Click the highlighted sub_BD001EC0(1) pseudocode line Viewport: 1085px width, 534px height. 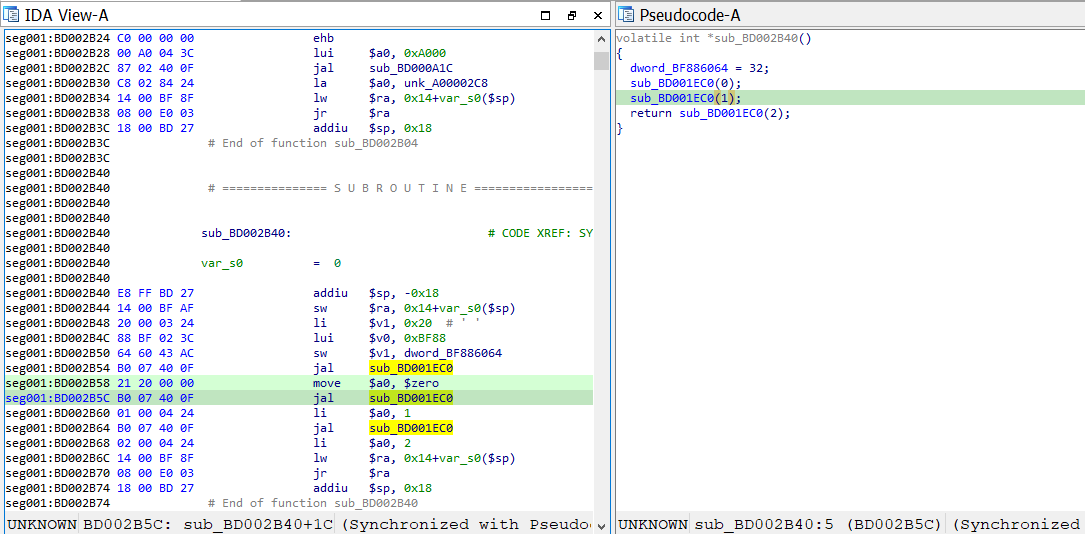(x=850, y=98)
